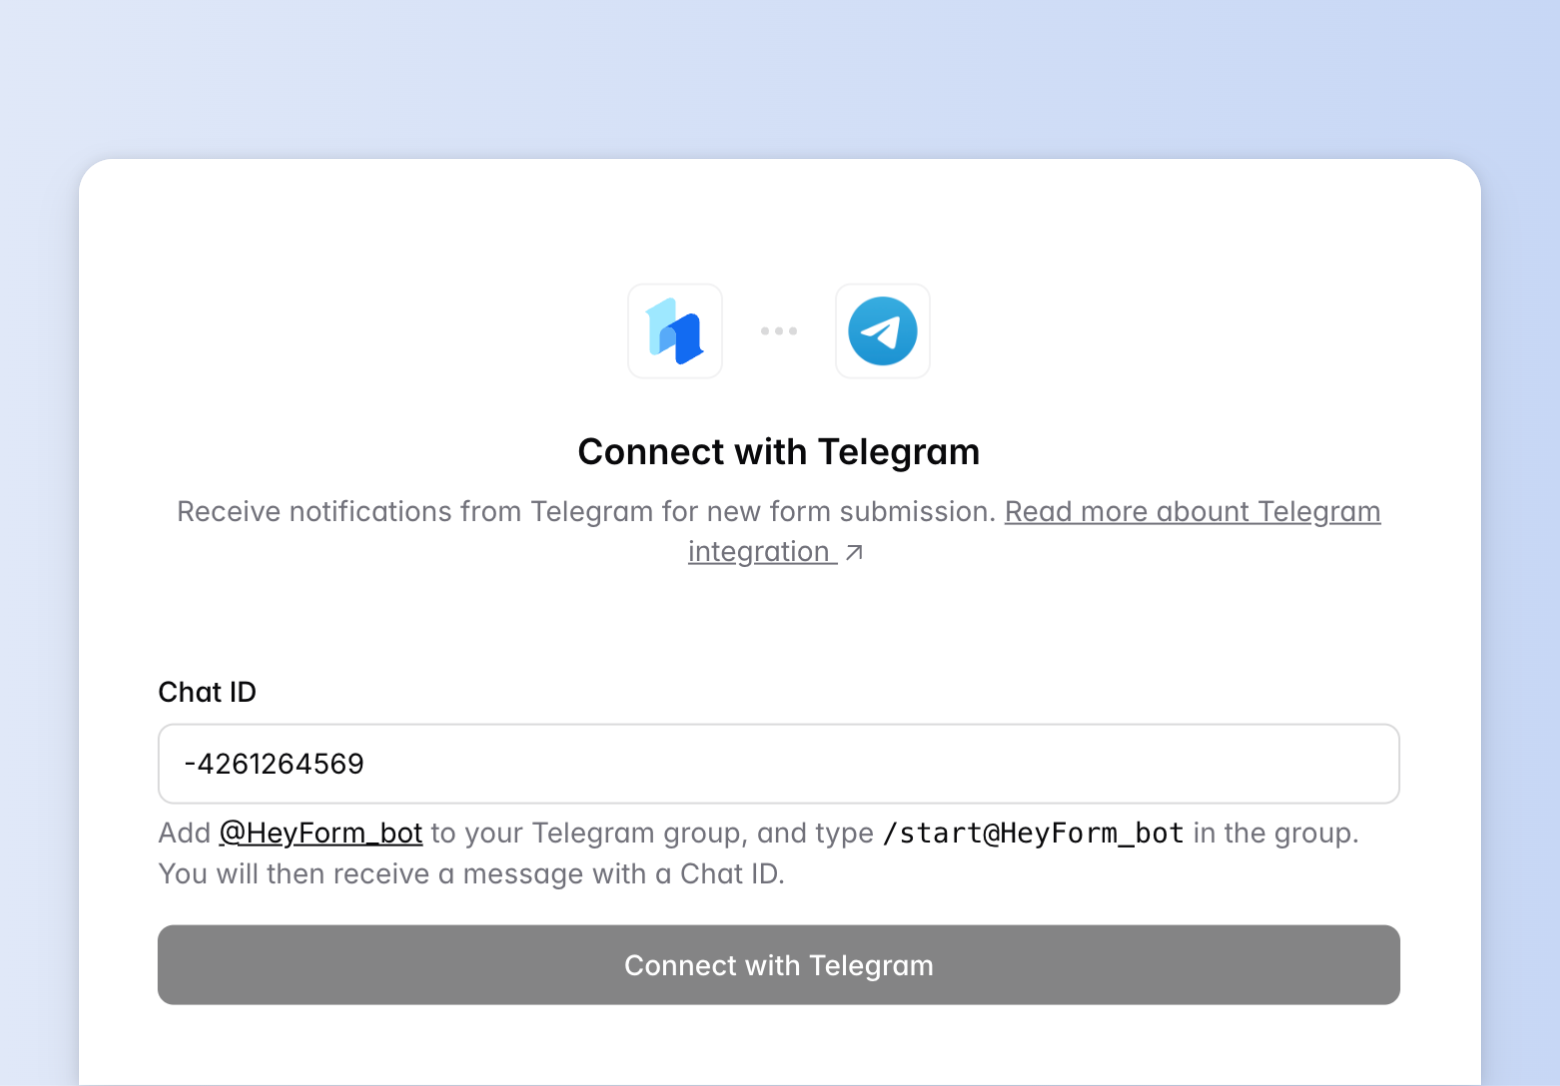Click the underlined integration word in the description
Screen dimensions: 1560x1086
(x=762, y=551)
